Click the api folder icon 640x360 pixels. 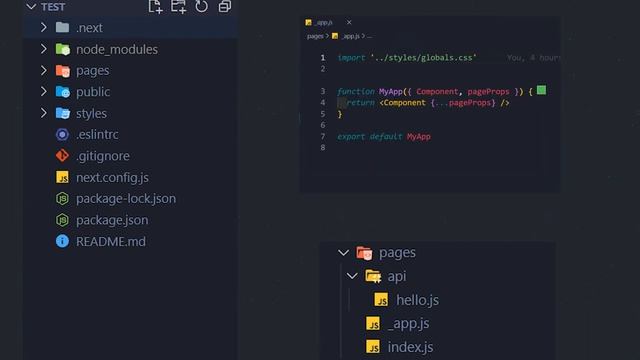373,276
